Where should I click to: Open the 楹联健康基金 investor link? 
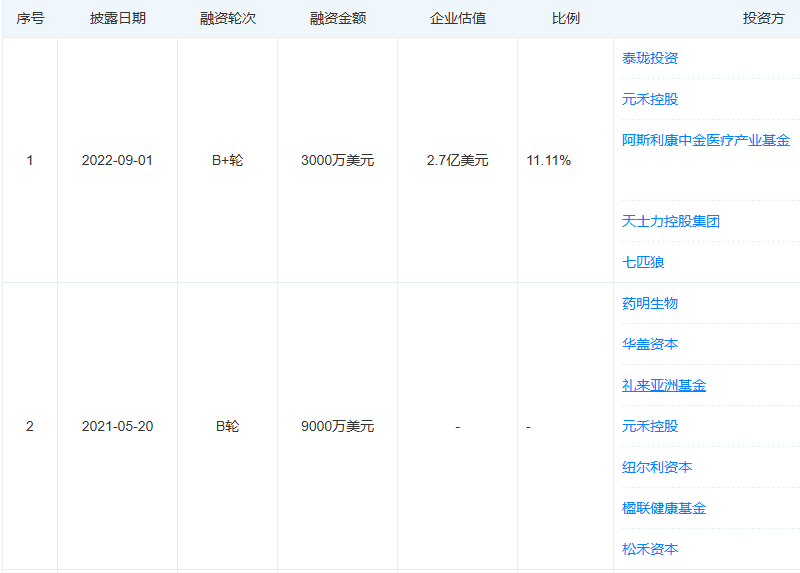[x=664, y=508]
